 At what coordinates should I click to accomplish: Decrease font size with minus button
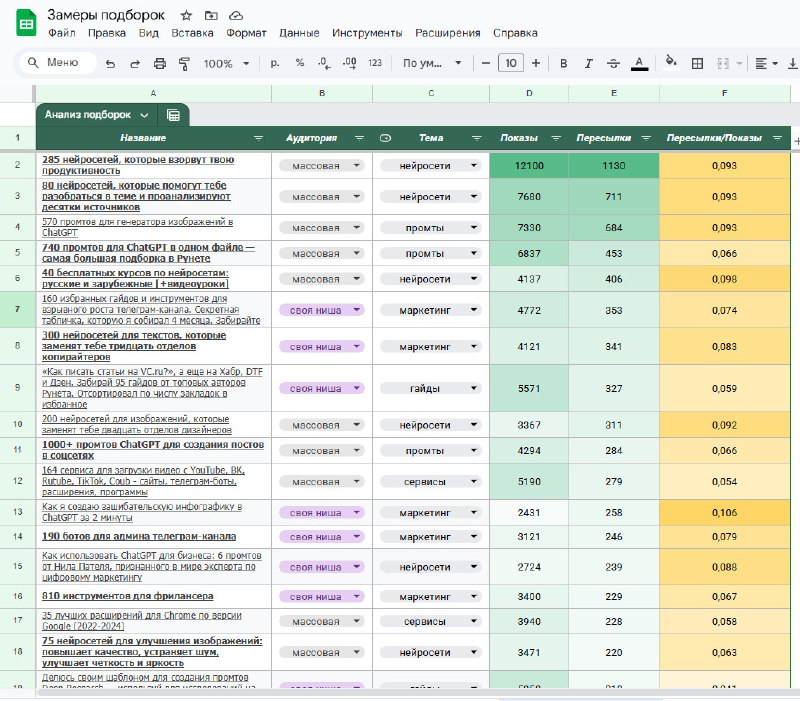point(486,63)
